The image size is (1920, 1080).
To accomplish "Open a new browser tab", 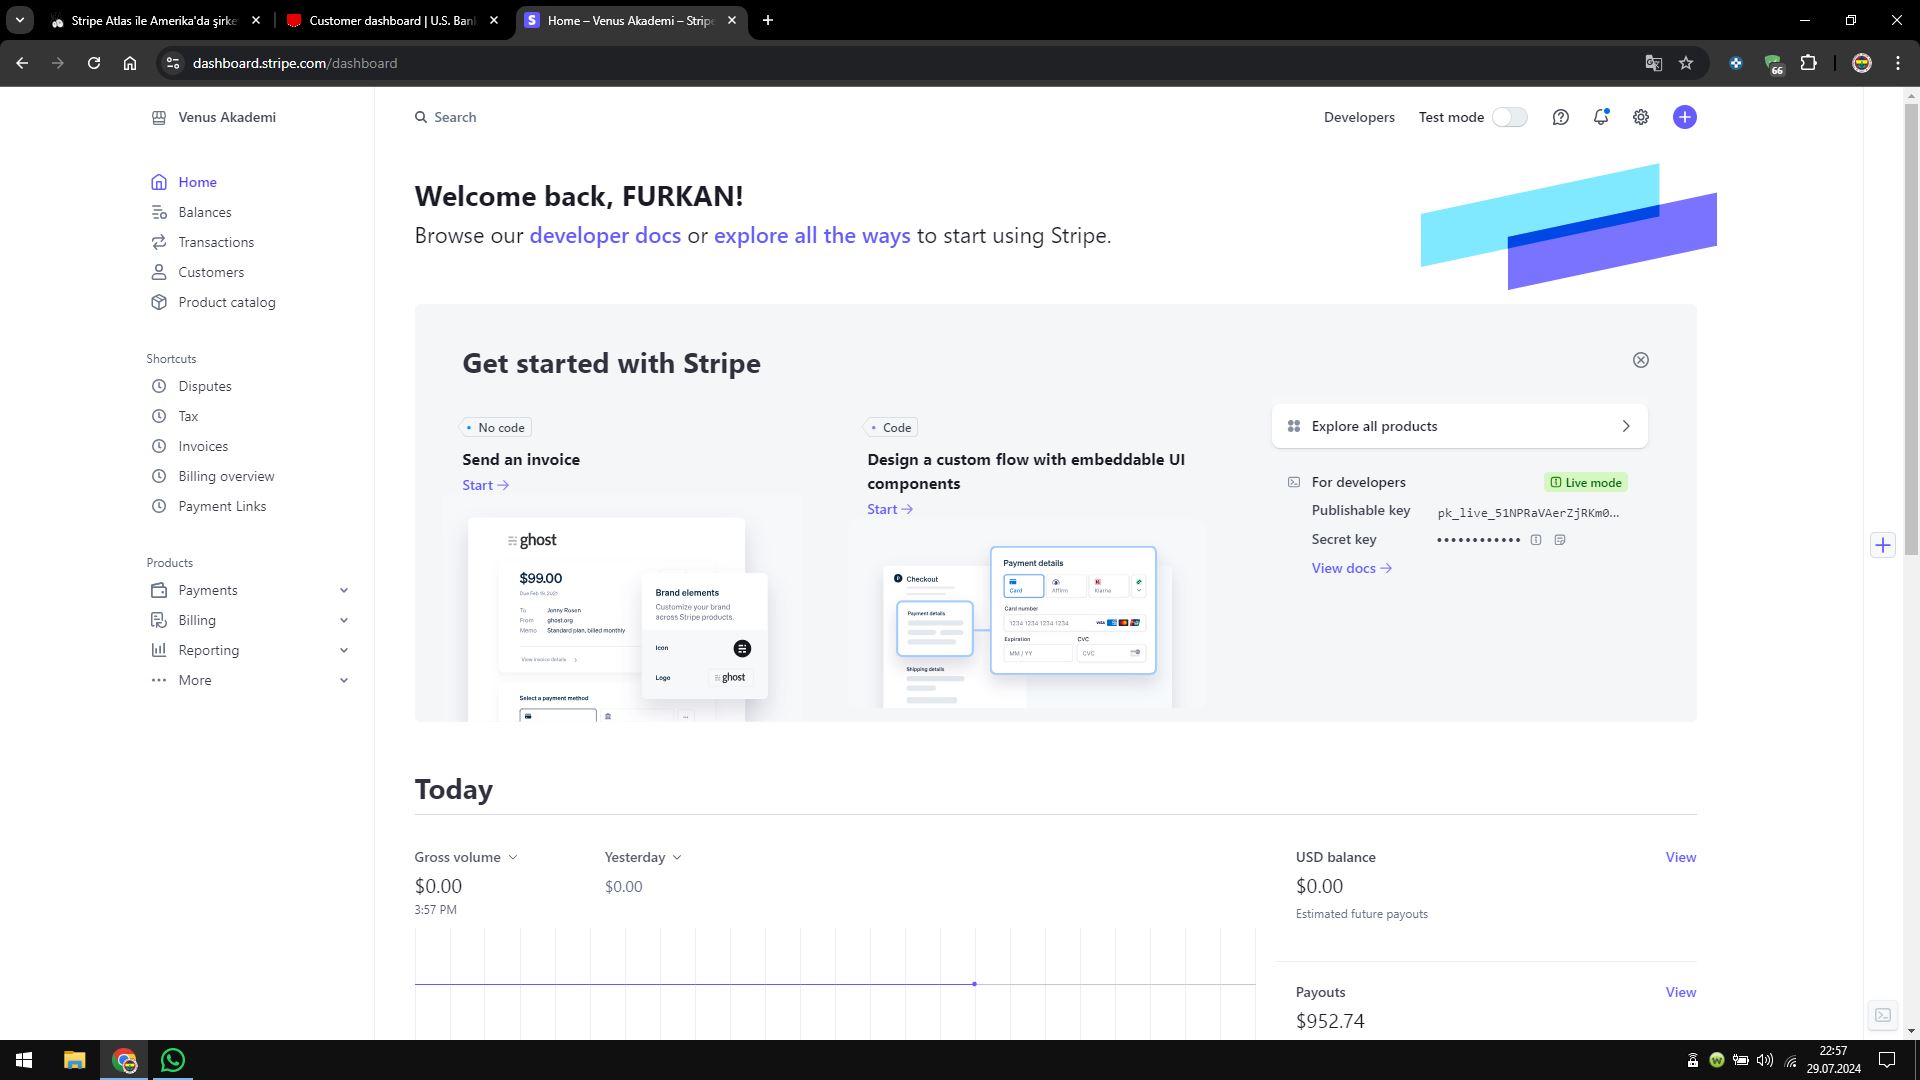I will point(768,20).
